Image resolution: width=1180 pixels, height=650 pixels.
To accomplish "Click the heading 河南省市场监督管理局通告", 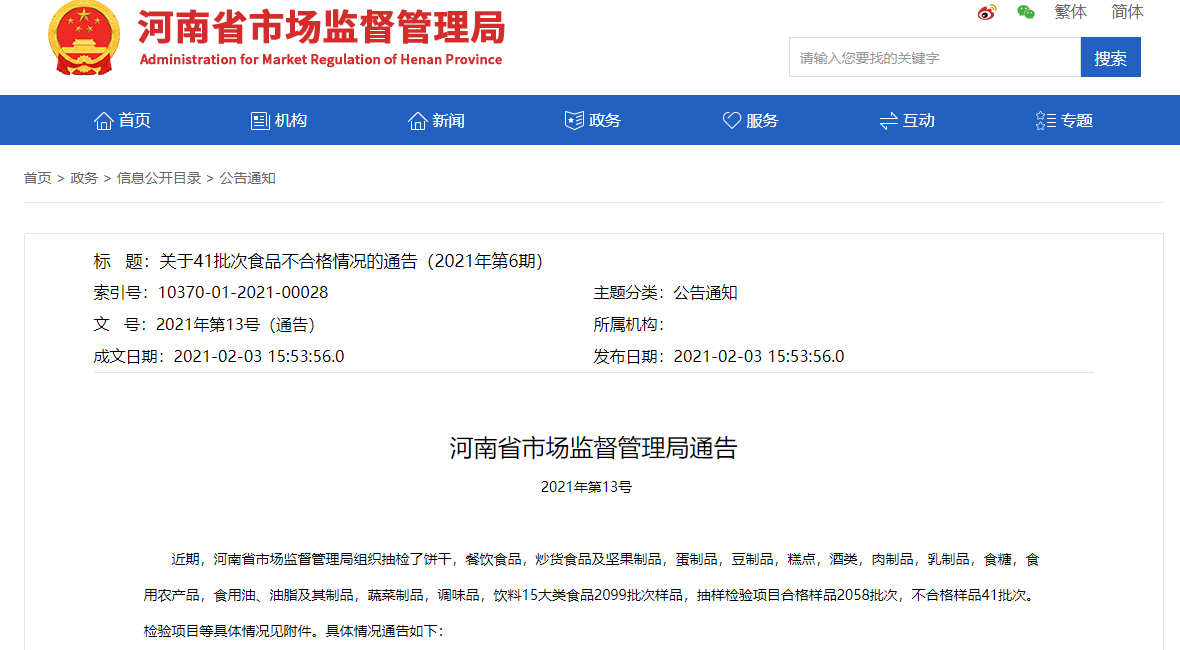I will (x=593, y=448).
